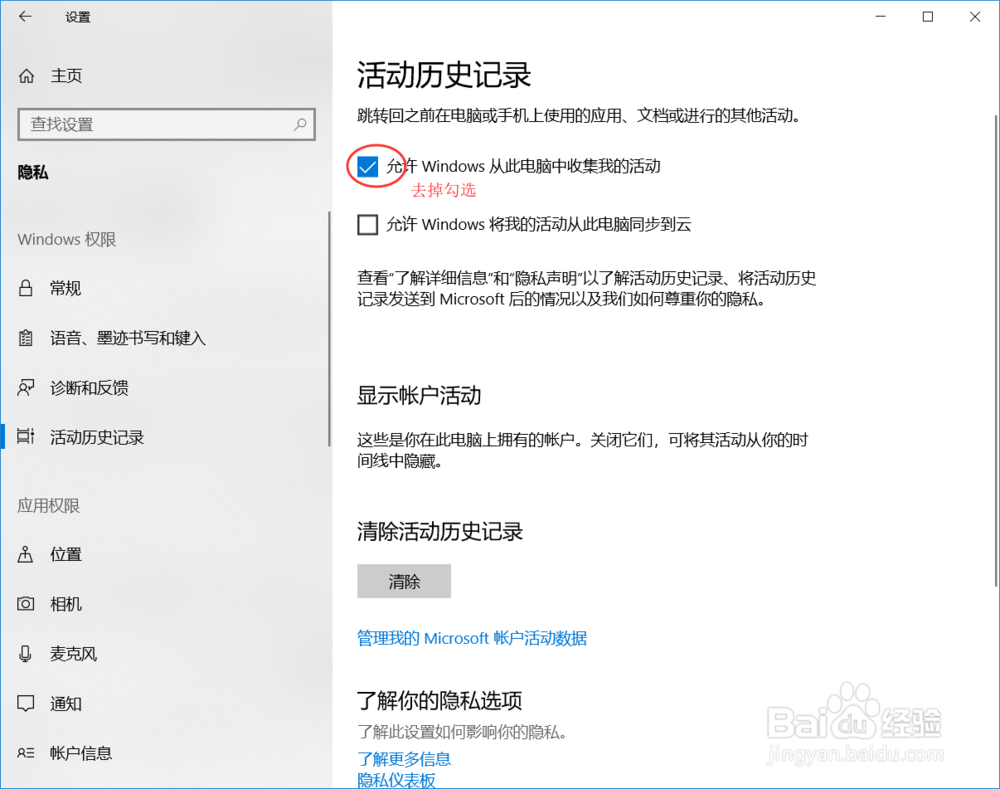This screenshot has height=789, width=1000.
Task: Click the 了解你的隐私选项 heading
Action: 439,700
